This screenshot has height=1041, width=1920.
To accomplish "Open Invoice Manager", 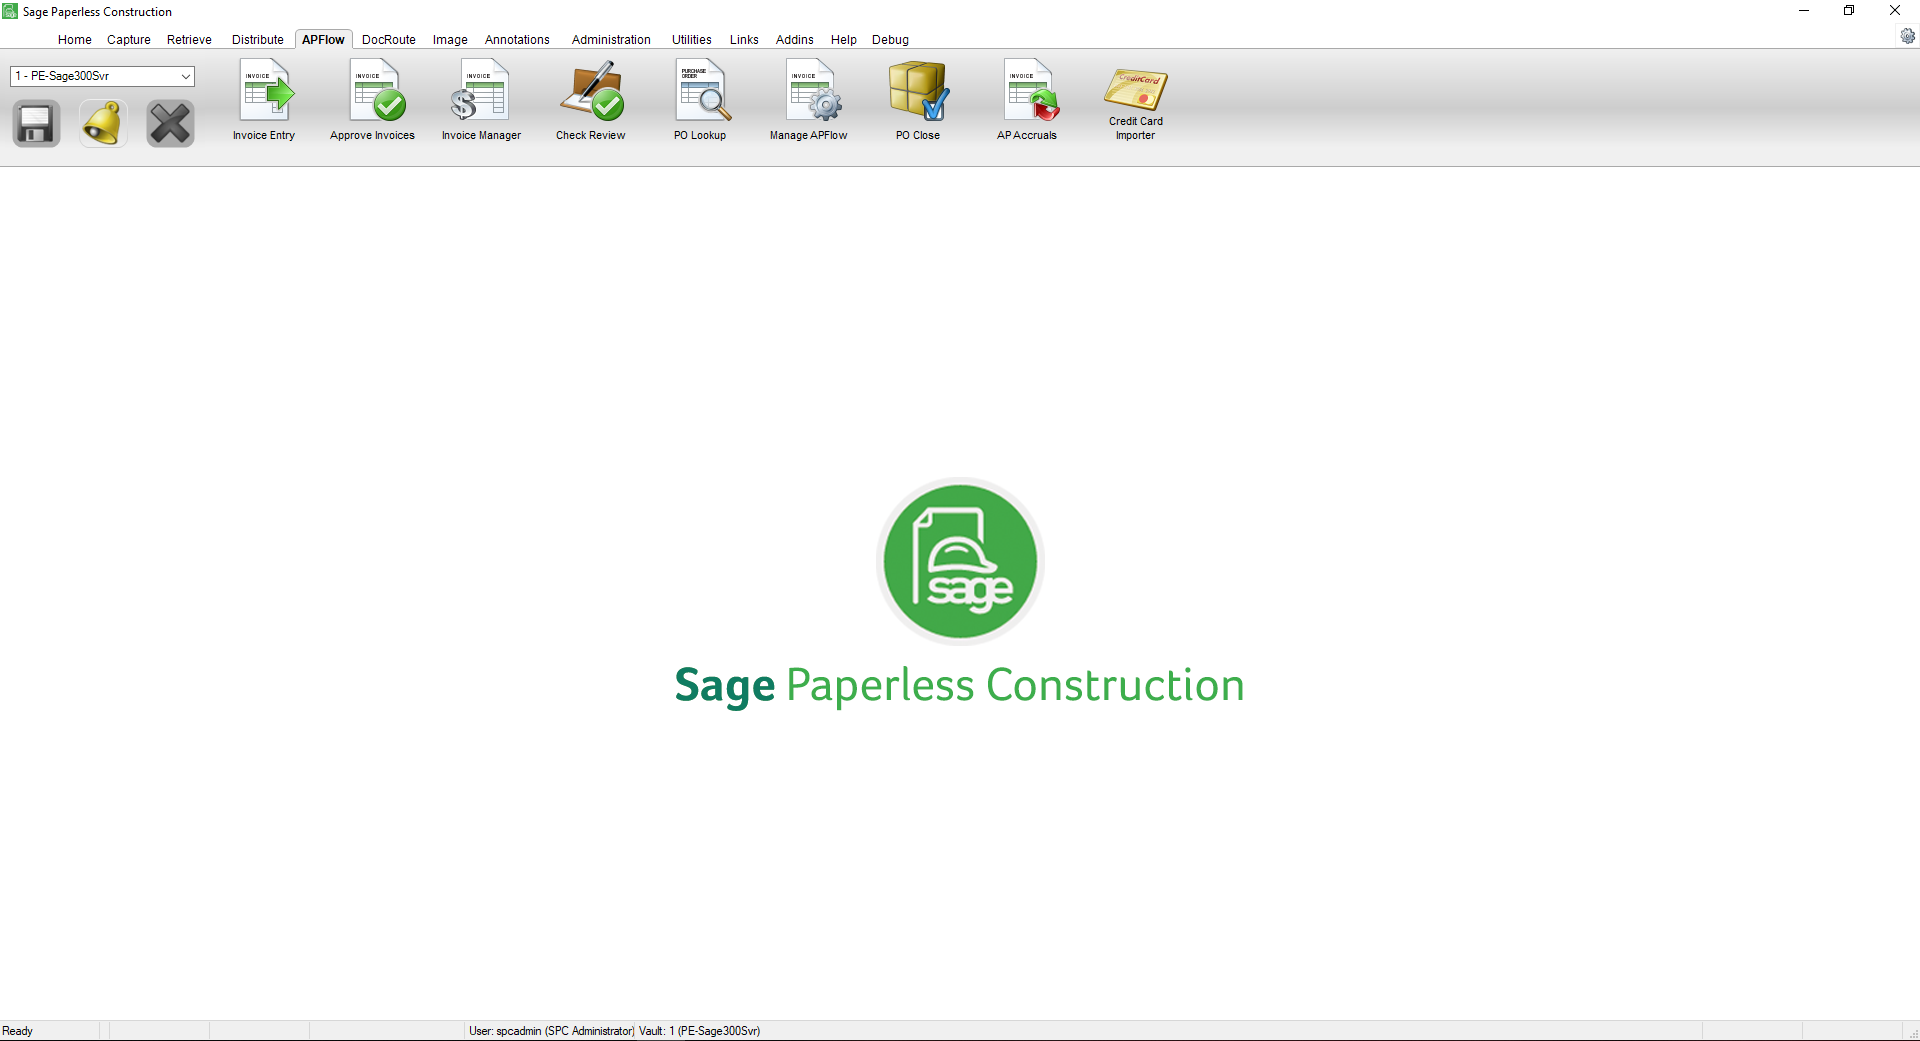I will 481,101.
